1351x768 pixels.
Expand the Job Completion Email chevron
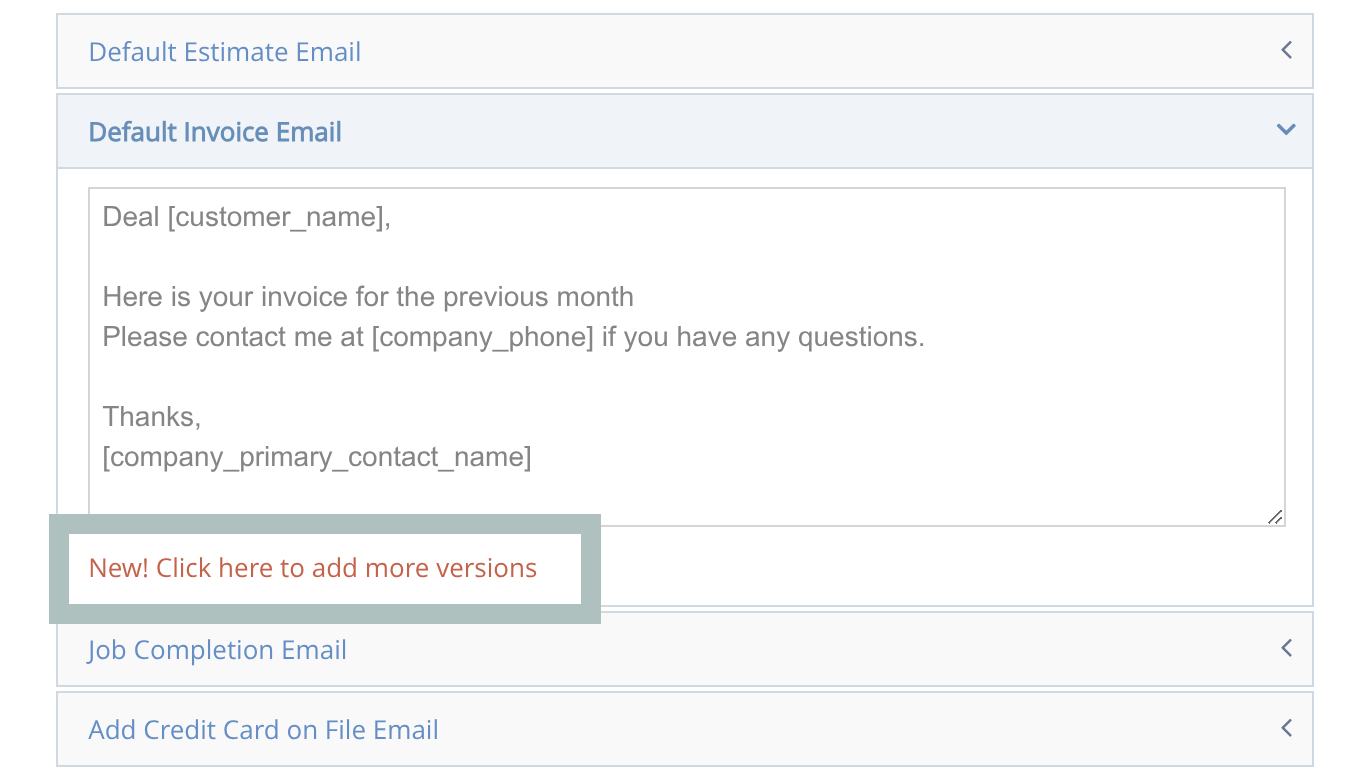(x=1286, y=648)
